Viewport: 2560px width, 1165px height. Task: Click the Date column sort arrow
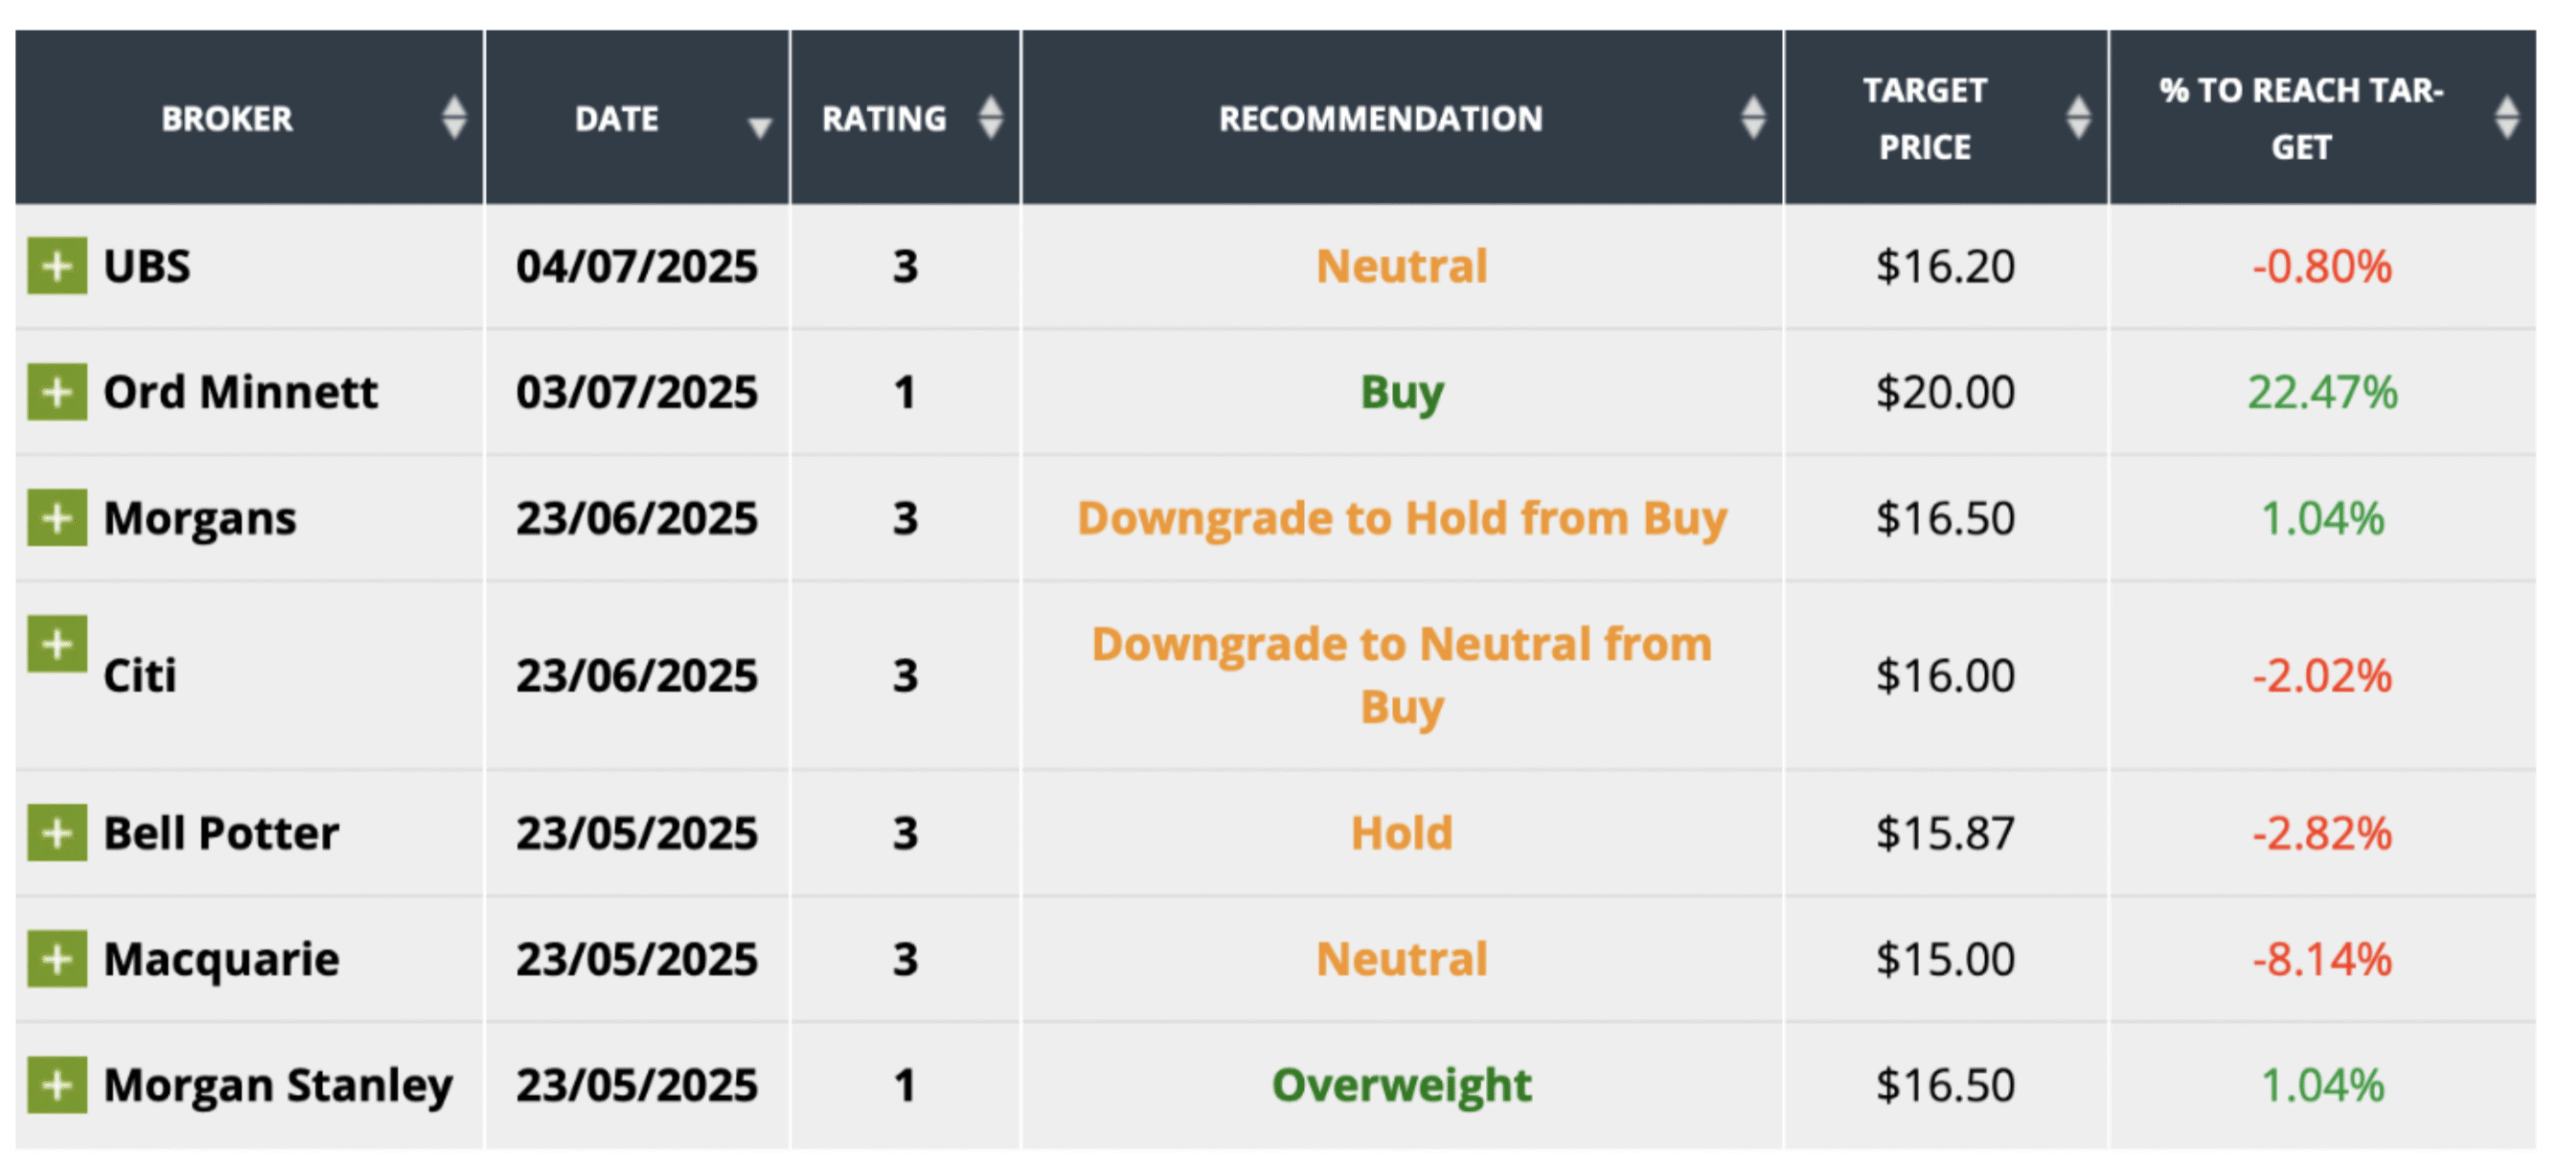coord(760,127)
